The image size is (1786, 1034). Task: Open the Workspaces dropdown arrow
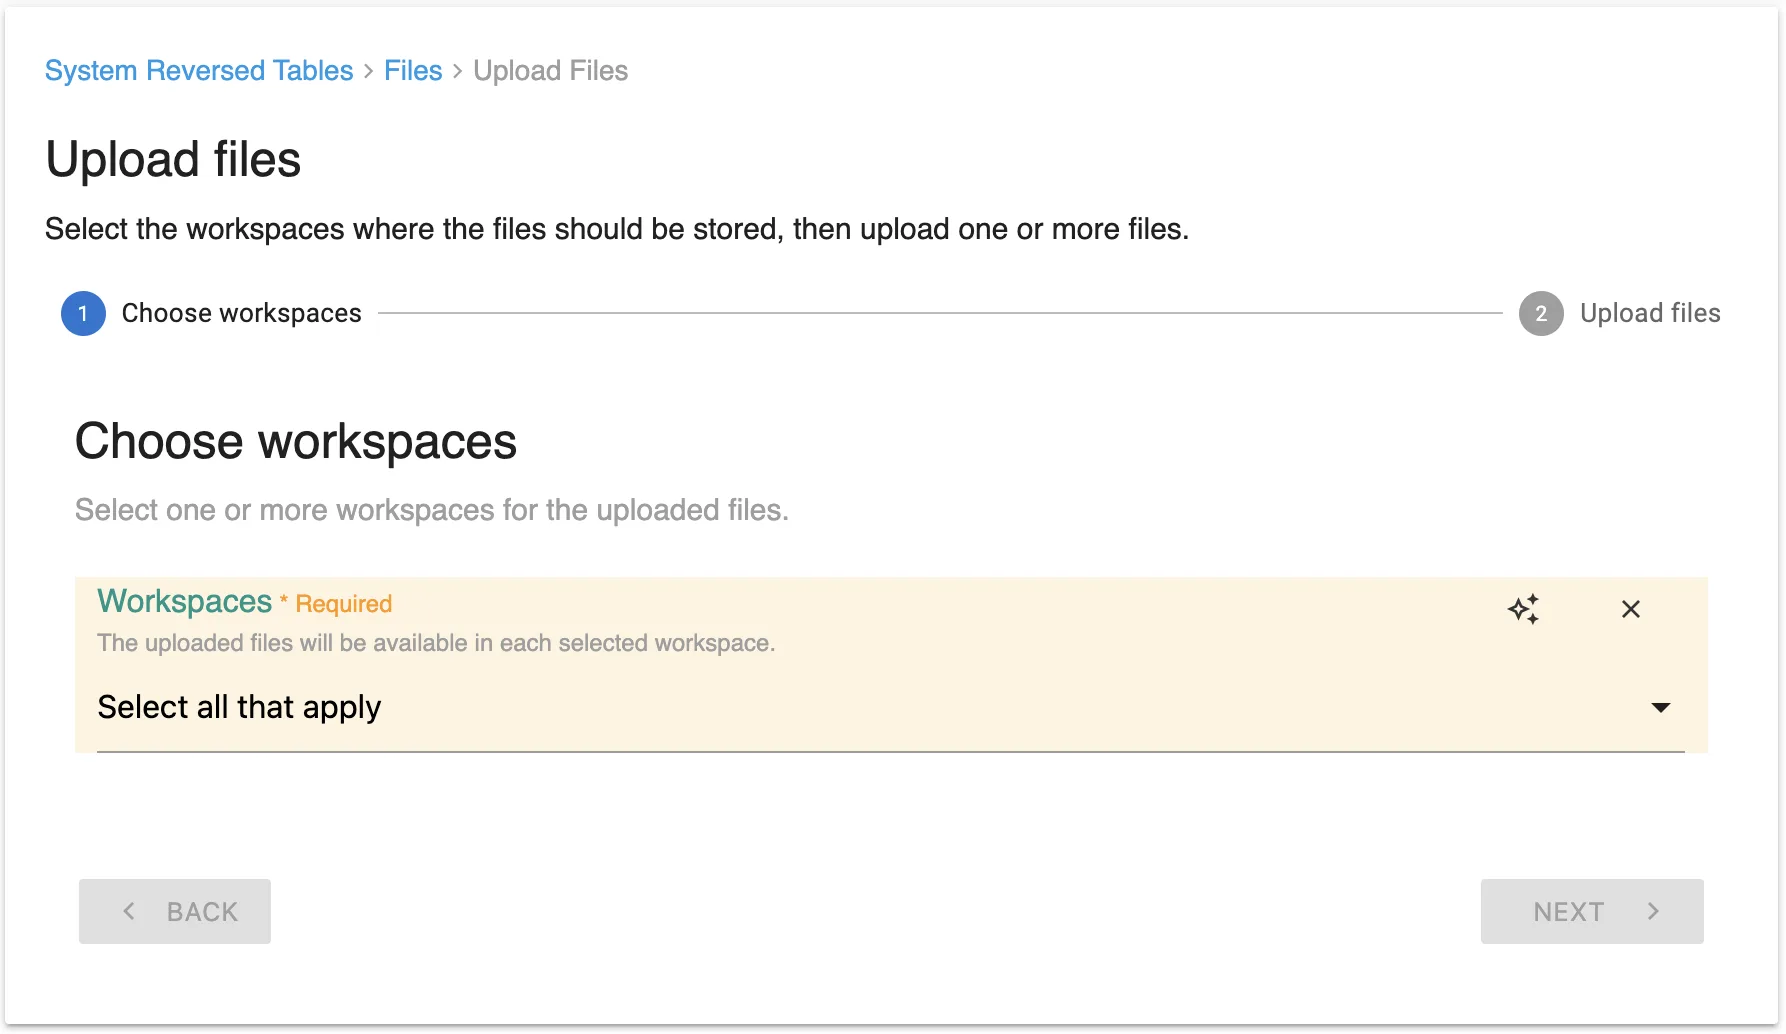click(x=1660, y=707)
